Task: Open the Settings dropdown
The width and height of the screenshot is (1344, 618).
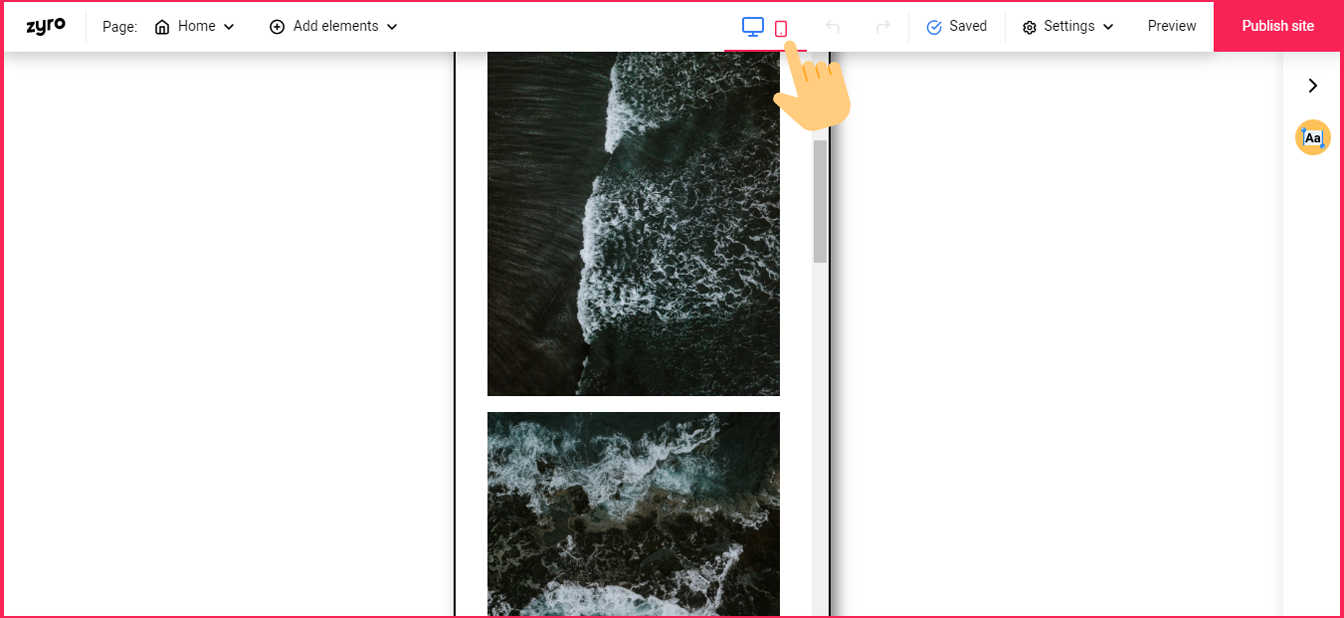Action: (1068, 27)
